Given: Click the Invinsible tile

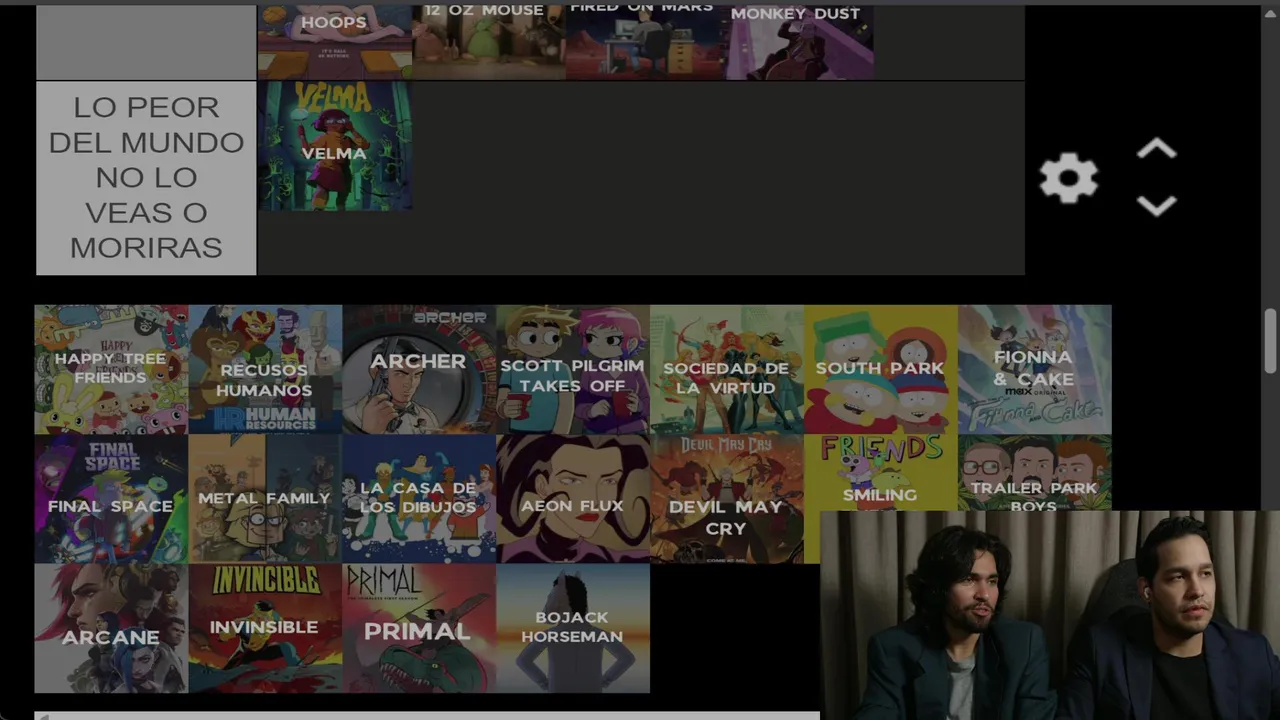Looking at the screenshot, I should (x=265, y=628).
